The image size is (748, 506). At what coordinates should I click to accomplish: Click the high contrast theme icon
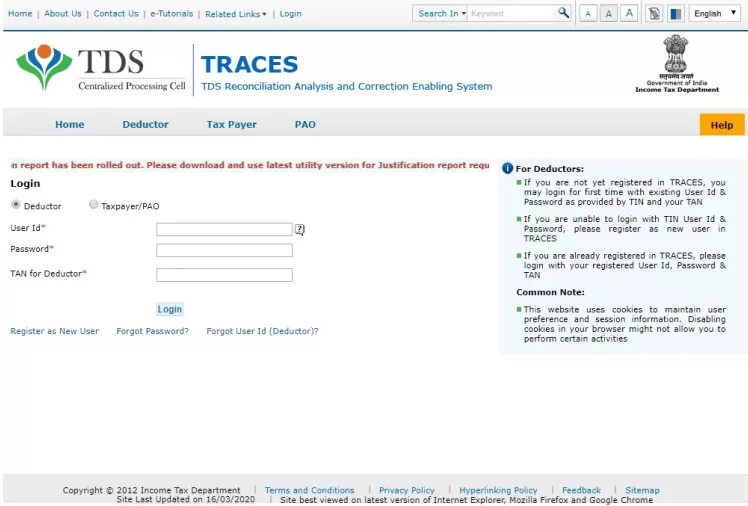point(675,14)
